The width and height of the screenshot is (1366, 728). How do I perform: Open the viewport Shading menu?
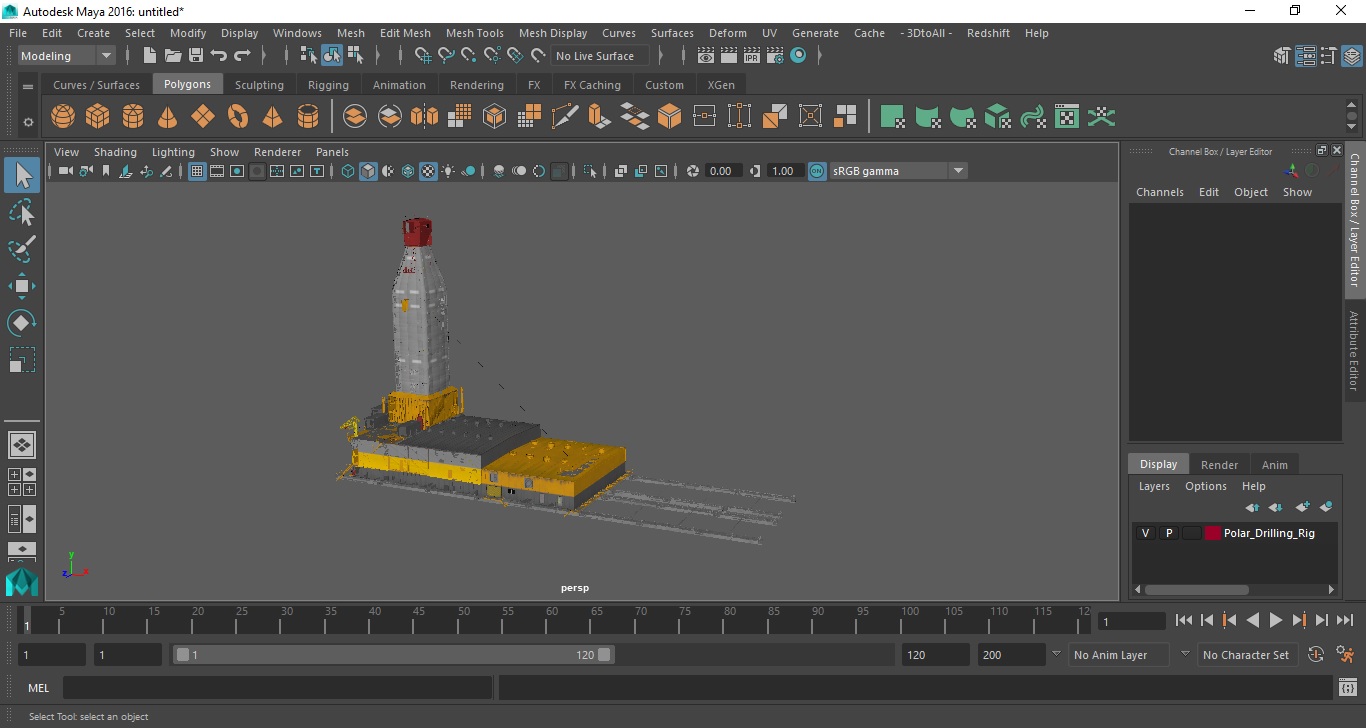pos(115,152)
